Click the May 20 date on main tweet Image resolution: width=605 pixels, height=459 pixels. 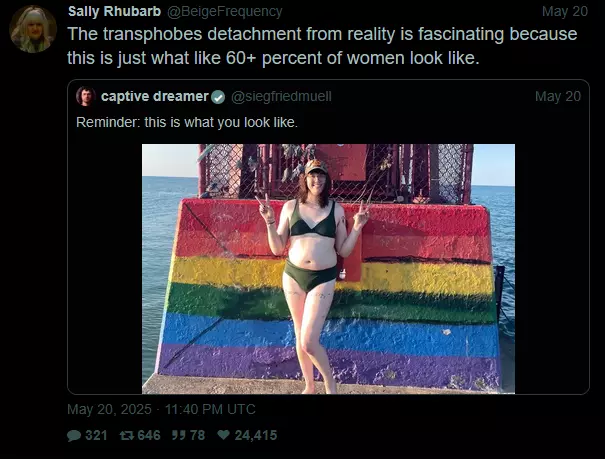[564, 12]
